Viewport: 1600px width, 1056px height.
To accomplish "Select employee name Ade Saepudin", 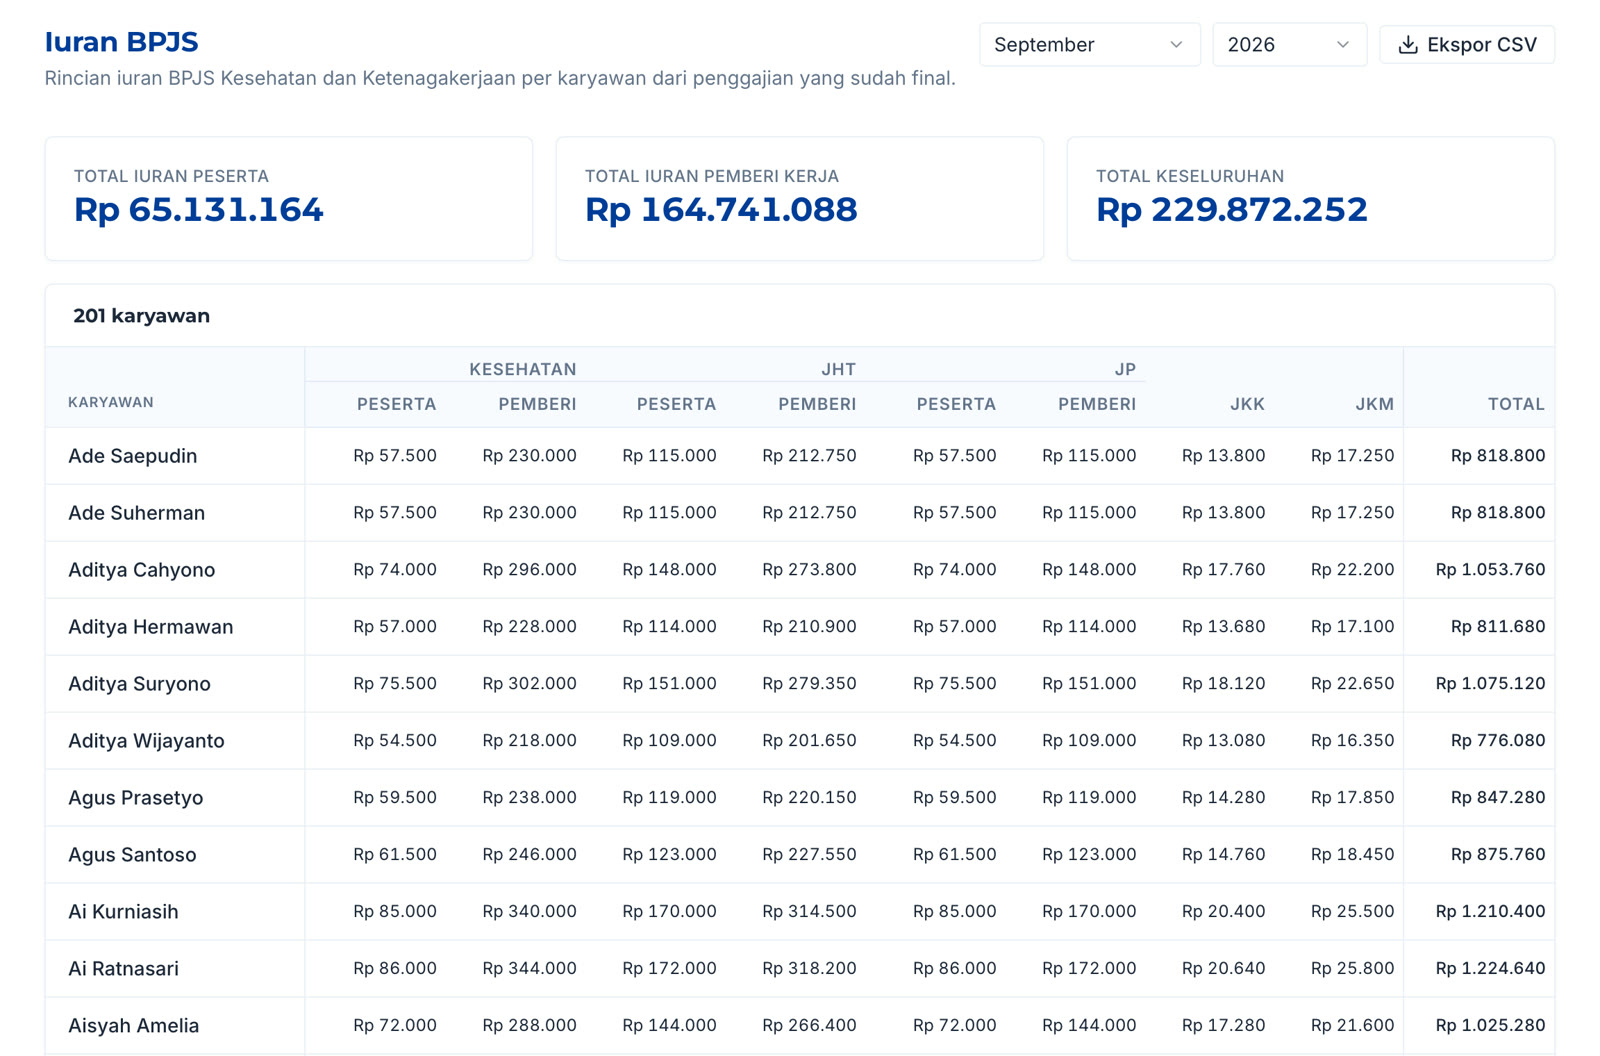I will point(133,456).
